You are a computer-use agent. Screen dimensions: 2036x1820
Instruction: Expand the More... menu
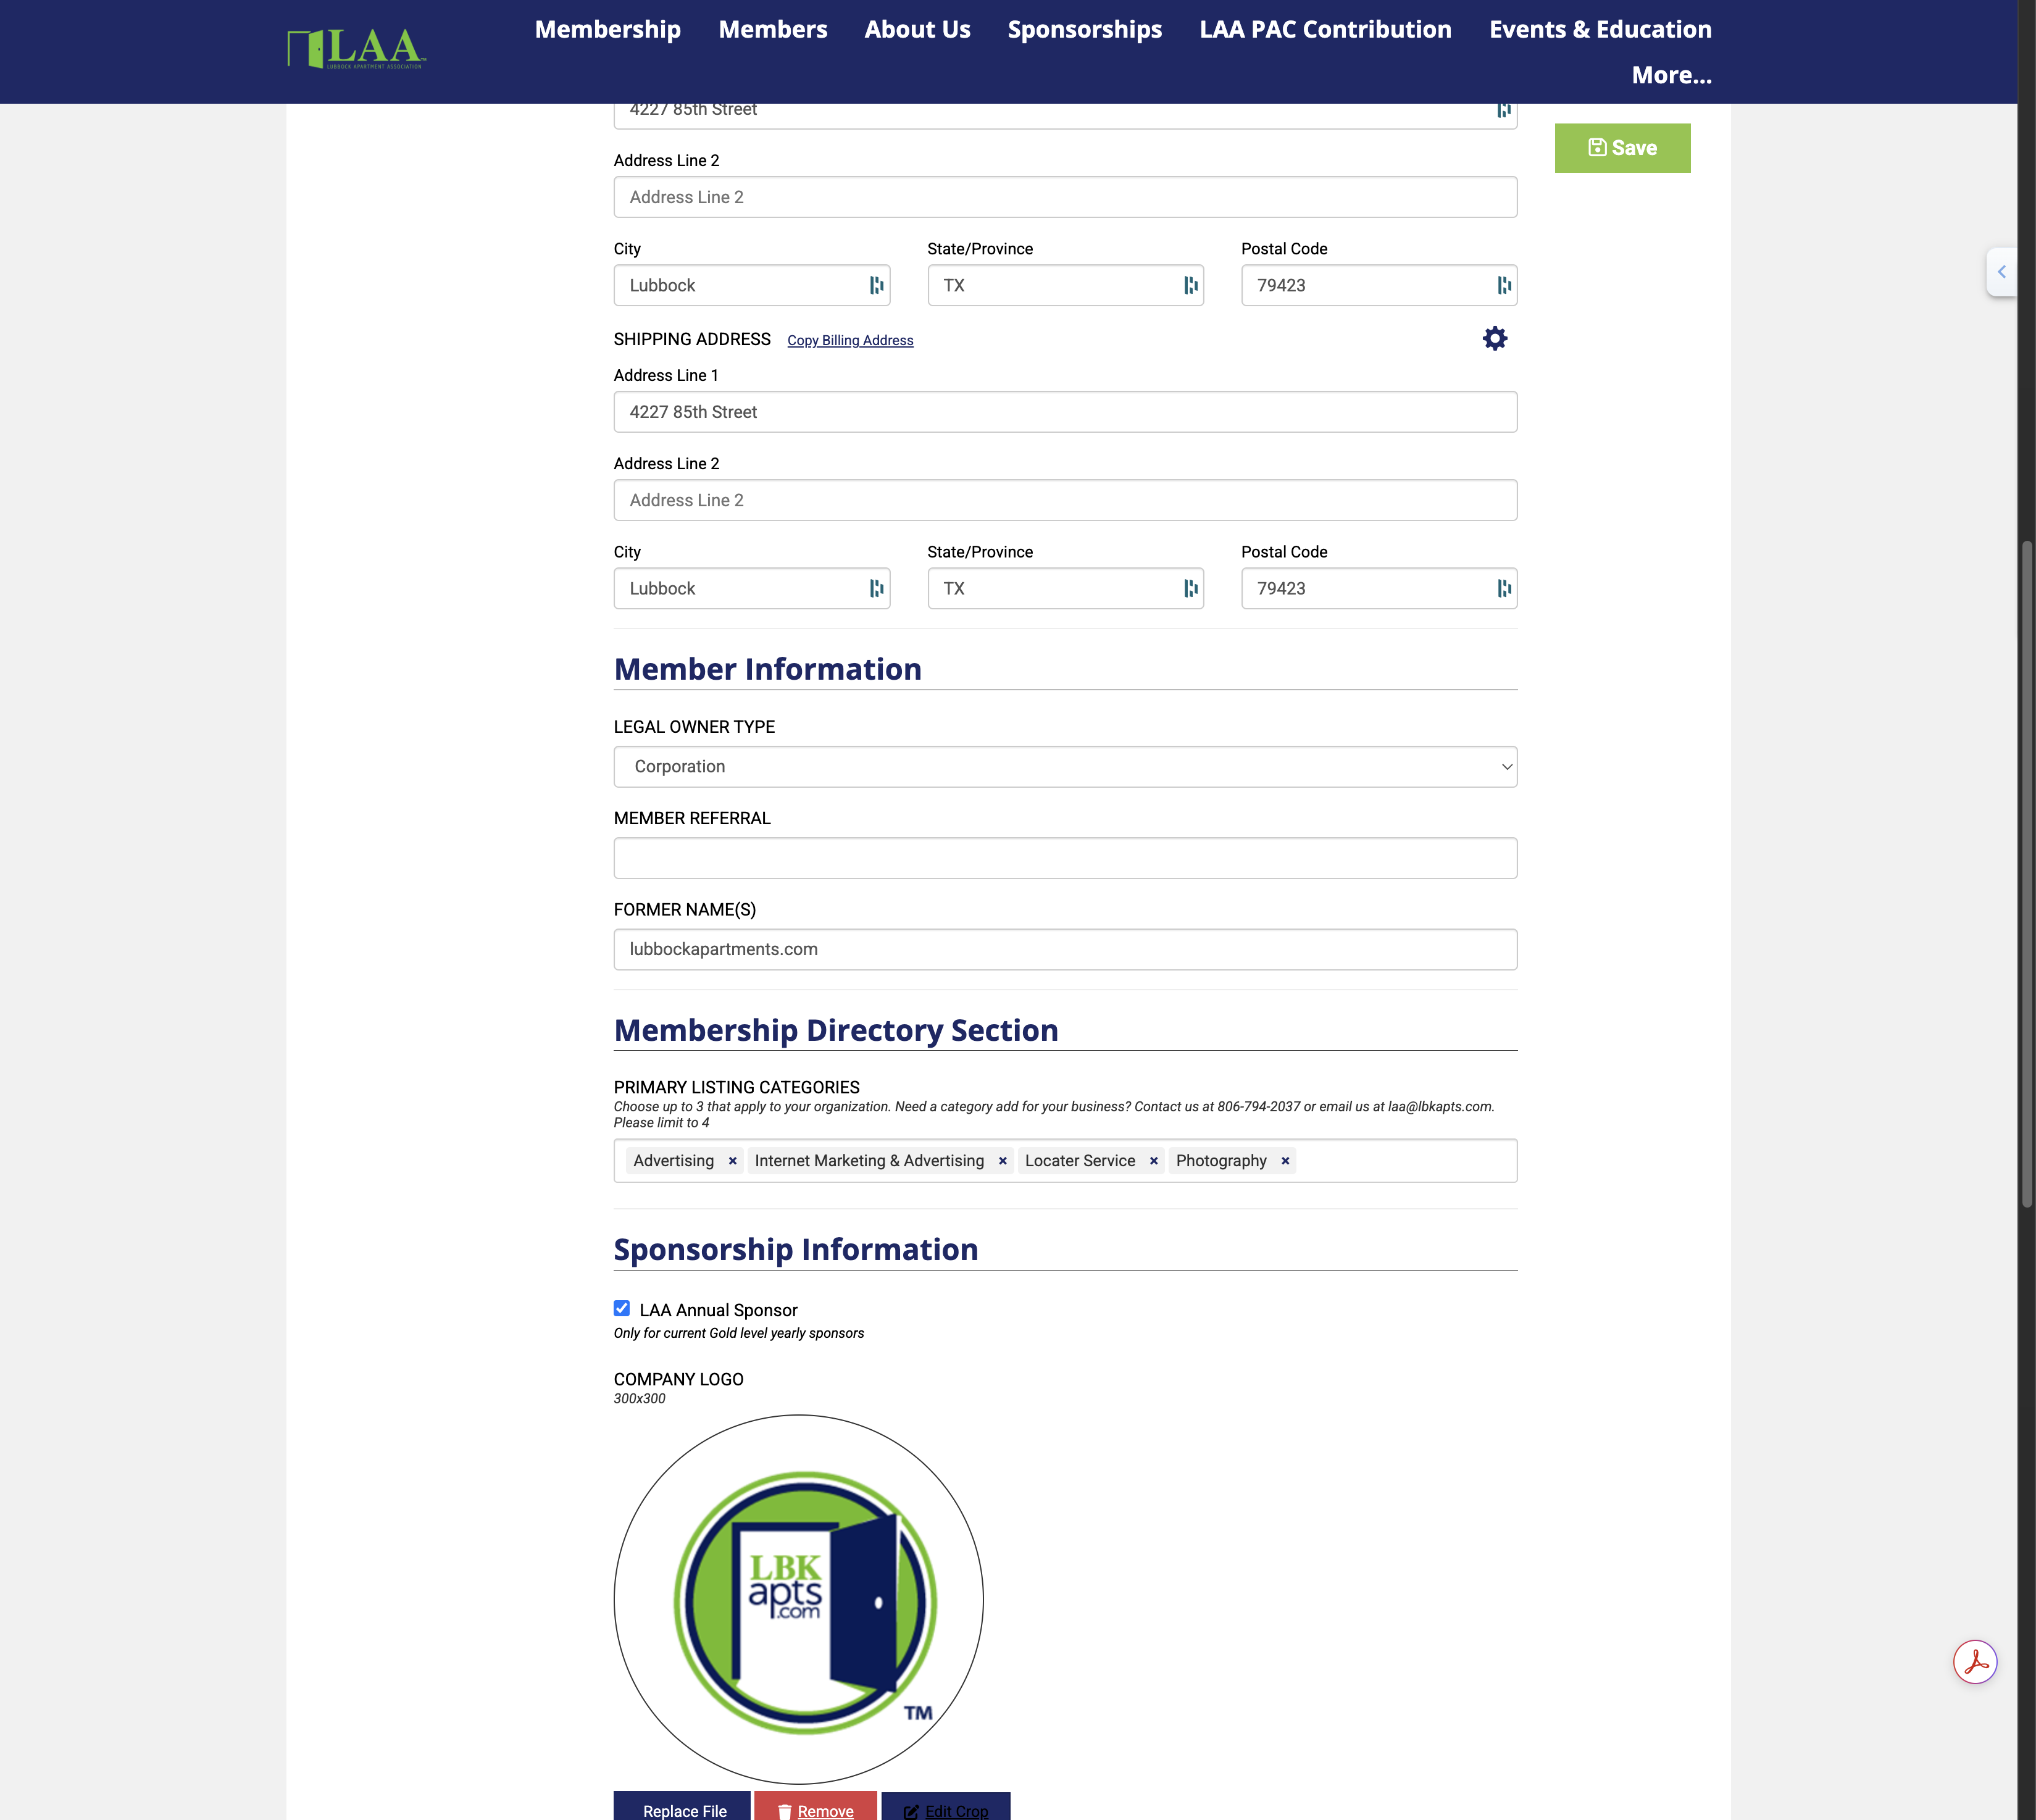1671,76
